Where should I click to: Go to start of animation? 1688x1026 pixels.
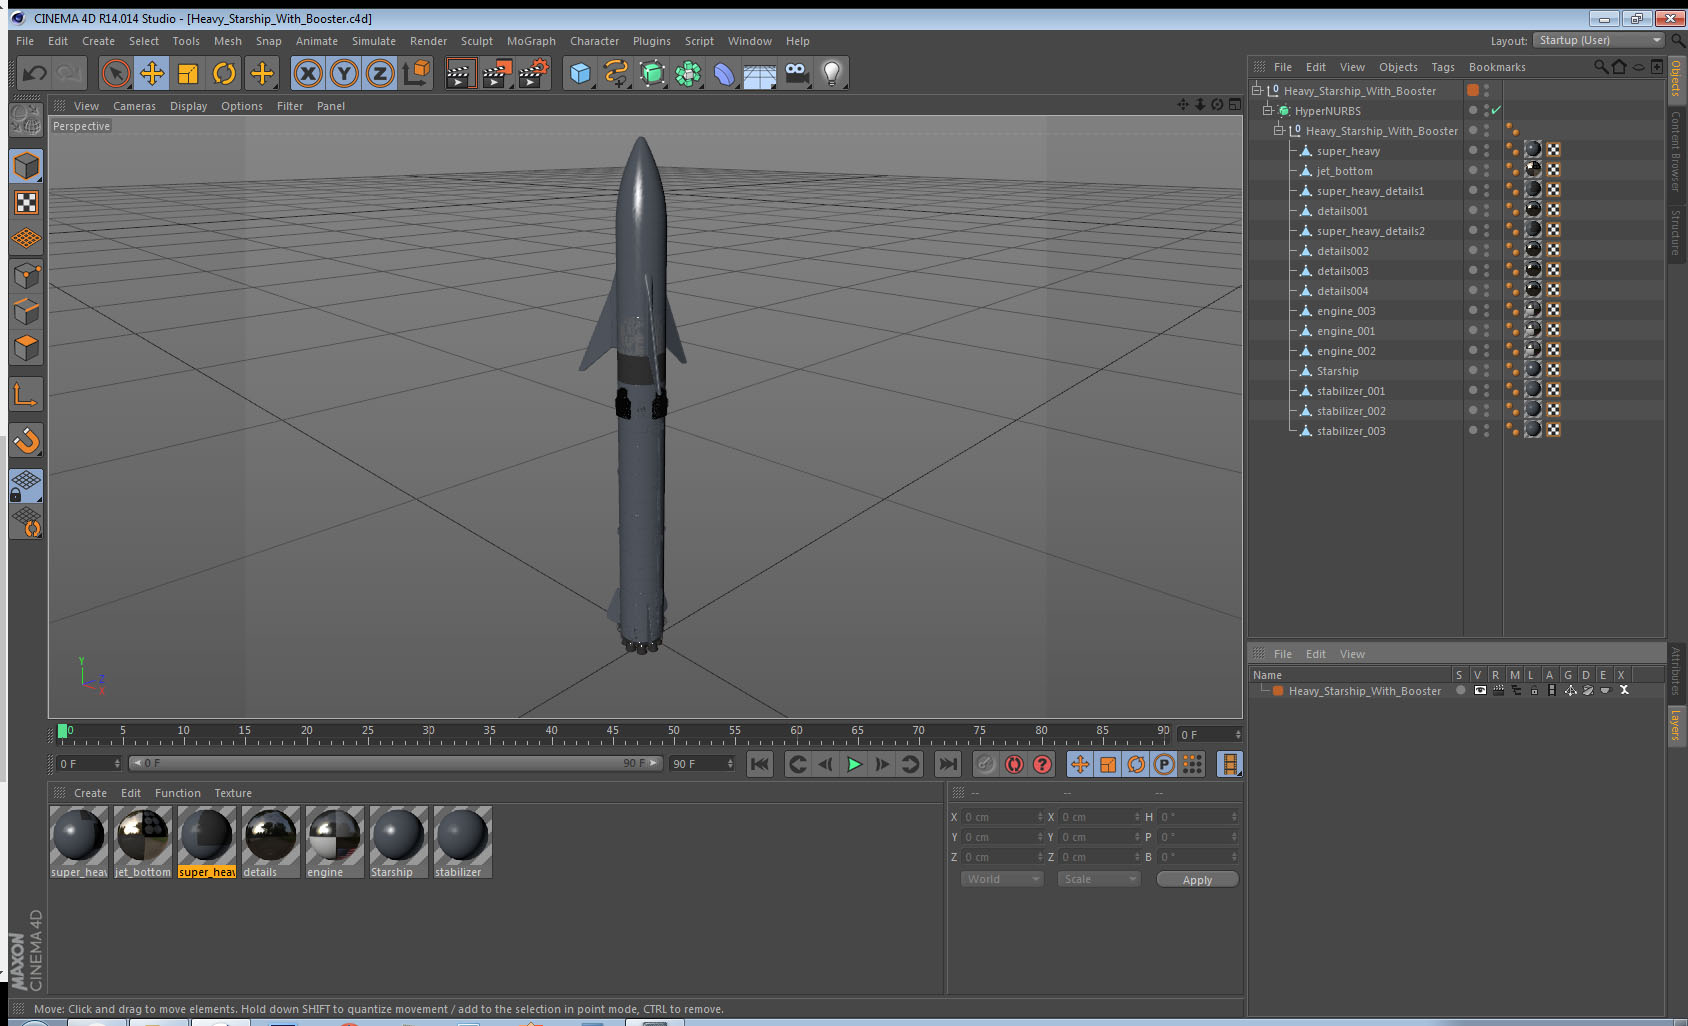[760, 764]
